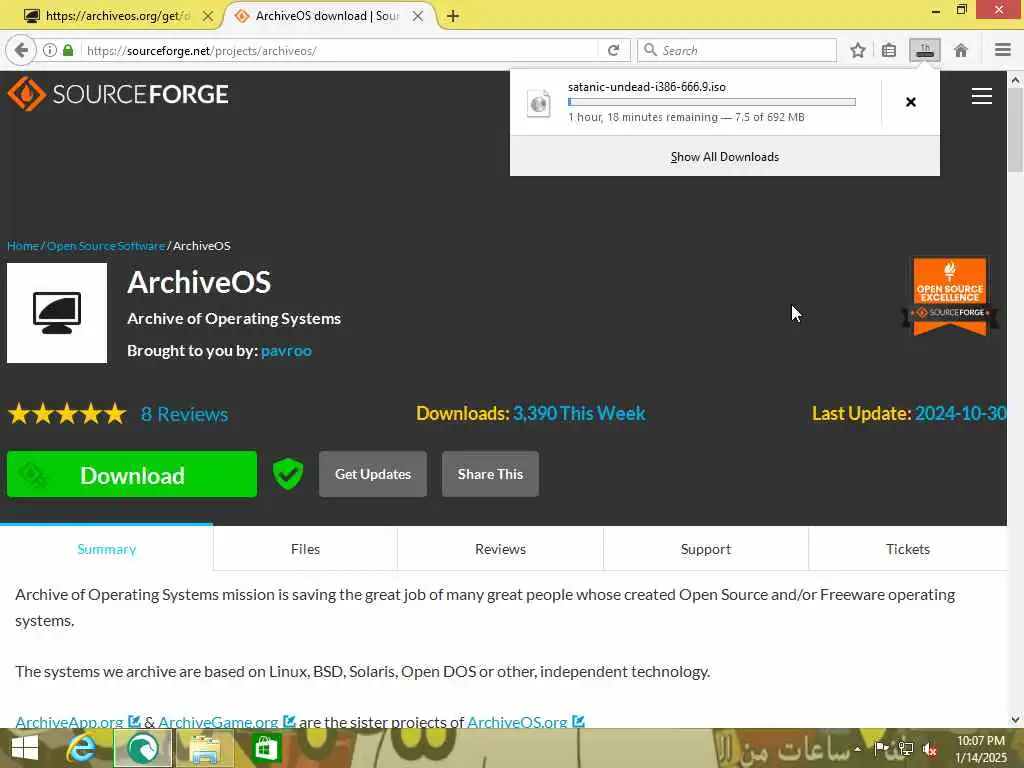Click the 2024-10-30 last update link

[960, 413]
